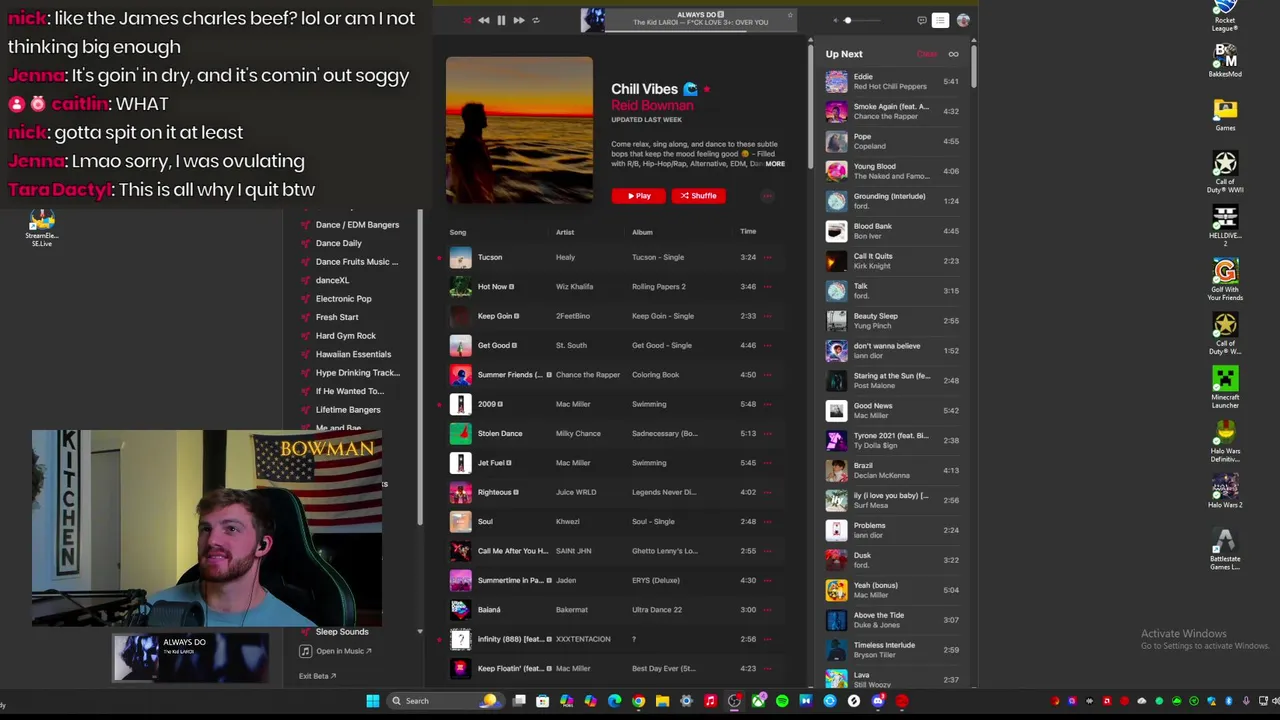Select Blood Bank by Bon Iver in queue
1280x720 pixels.
tap(892, 231)
